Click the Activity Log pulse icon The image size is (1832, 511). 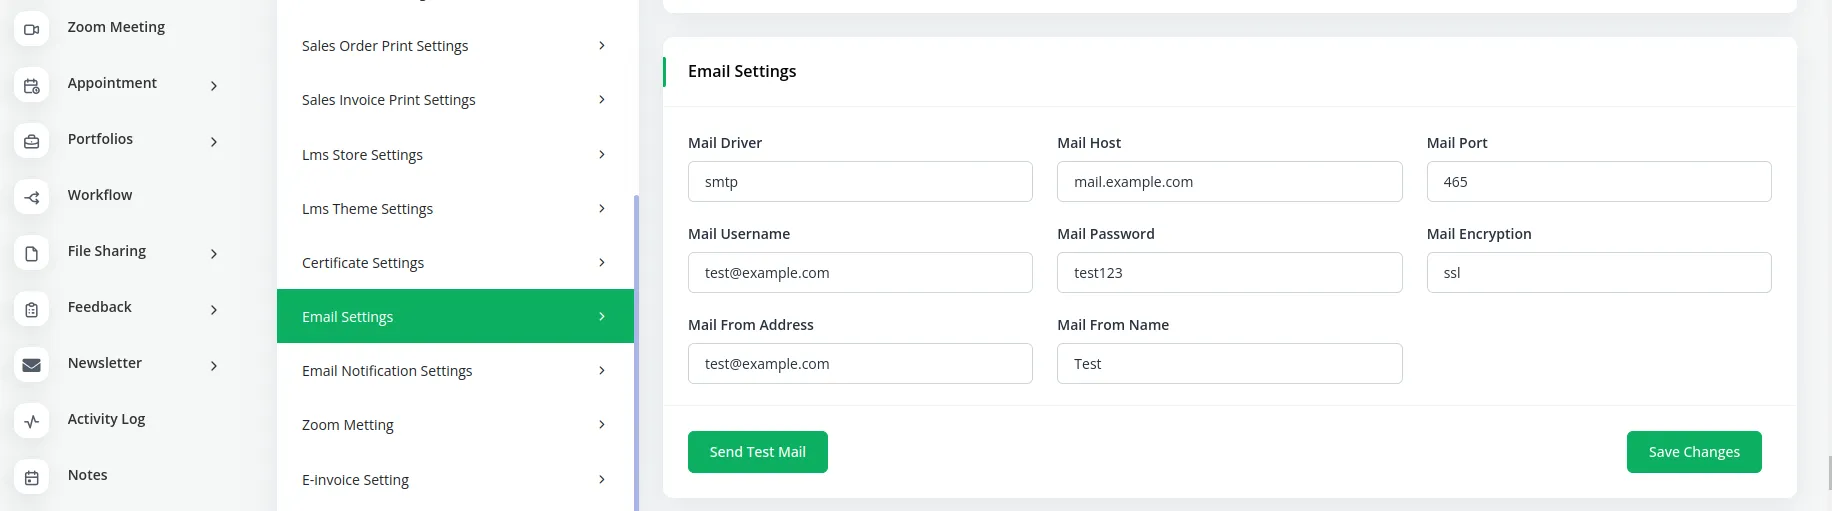[x=32, y=422]
